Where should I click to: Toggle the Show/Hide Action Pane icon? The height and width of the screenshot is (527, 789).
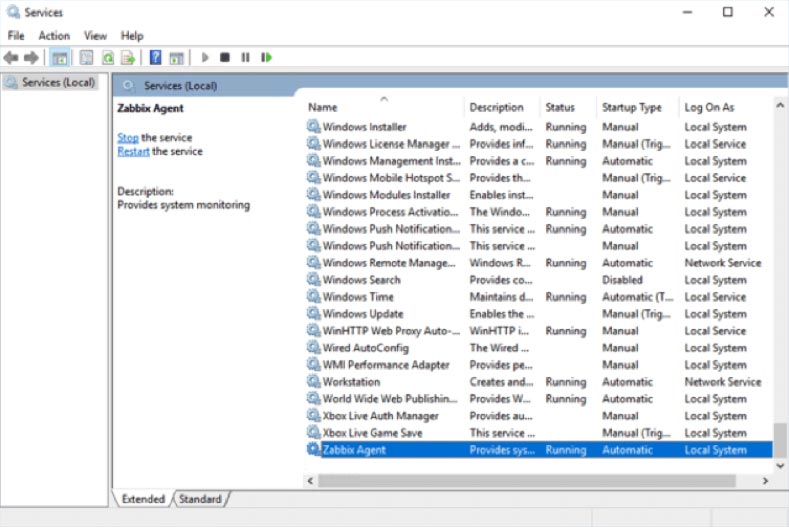pos(176,58)
